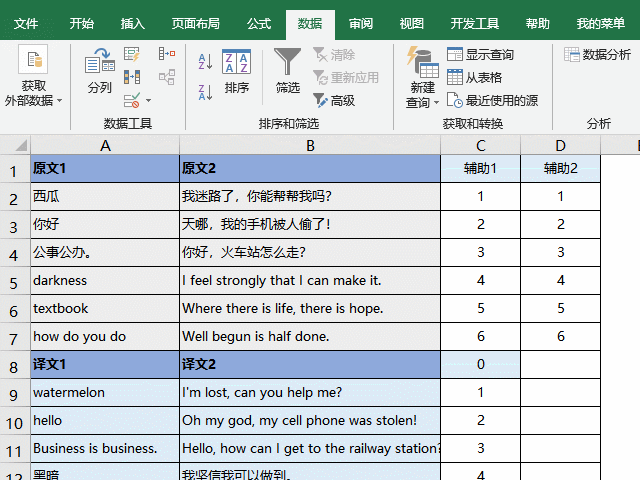Switch to the 我的菜单 tab

point(600,24)
